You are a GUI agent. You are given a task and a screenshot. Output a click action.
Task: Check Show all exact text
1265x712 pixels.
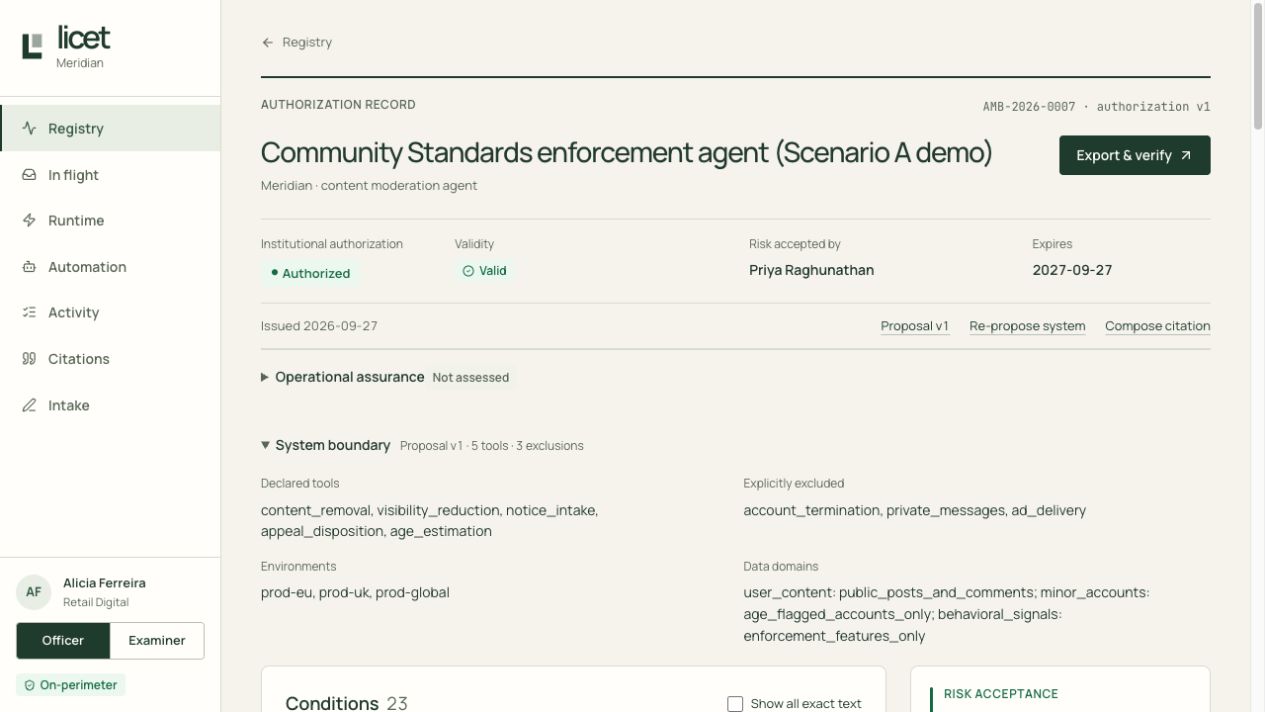pos(735,704)
